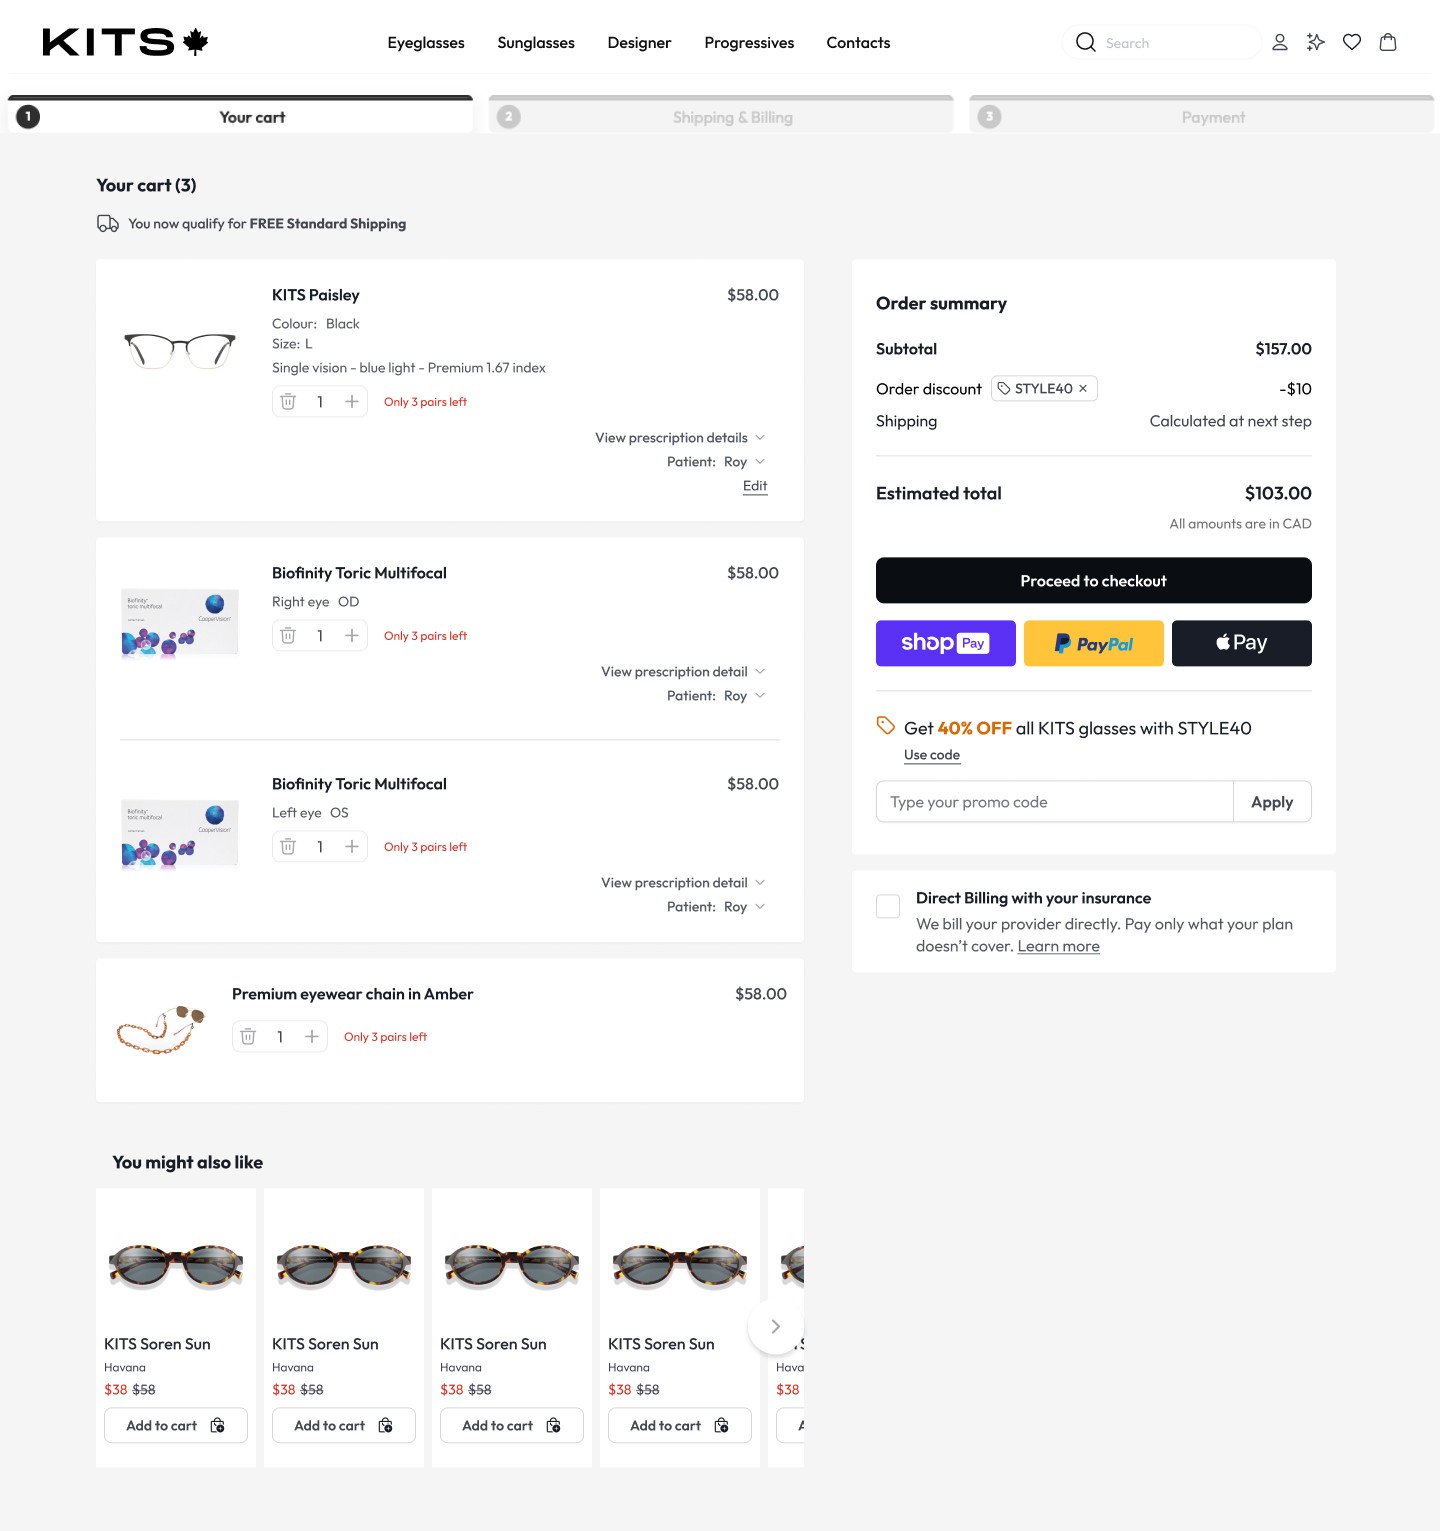Open the account profile icon

1279,42
